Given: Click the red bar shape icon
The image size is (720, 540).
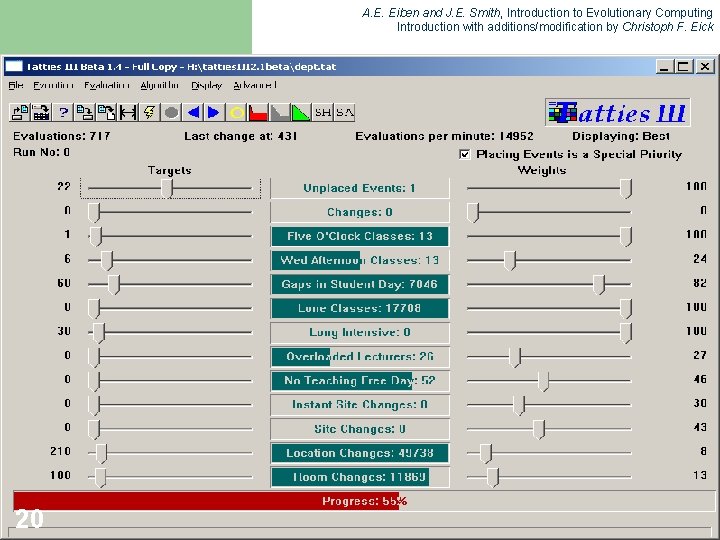Looking at the screenshot, I should (x=258, y=112).
